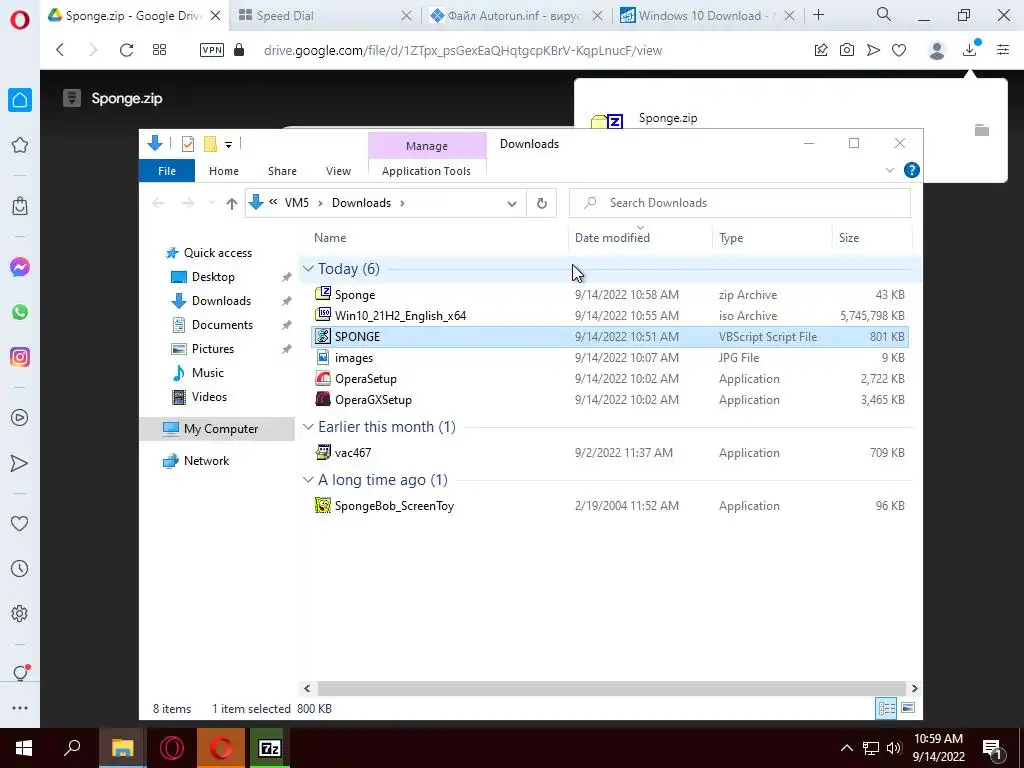Open the Home ribbon tab
1024x768 pixels.
(x=223, y=170)
